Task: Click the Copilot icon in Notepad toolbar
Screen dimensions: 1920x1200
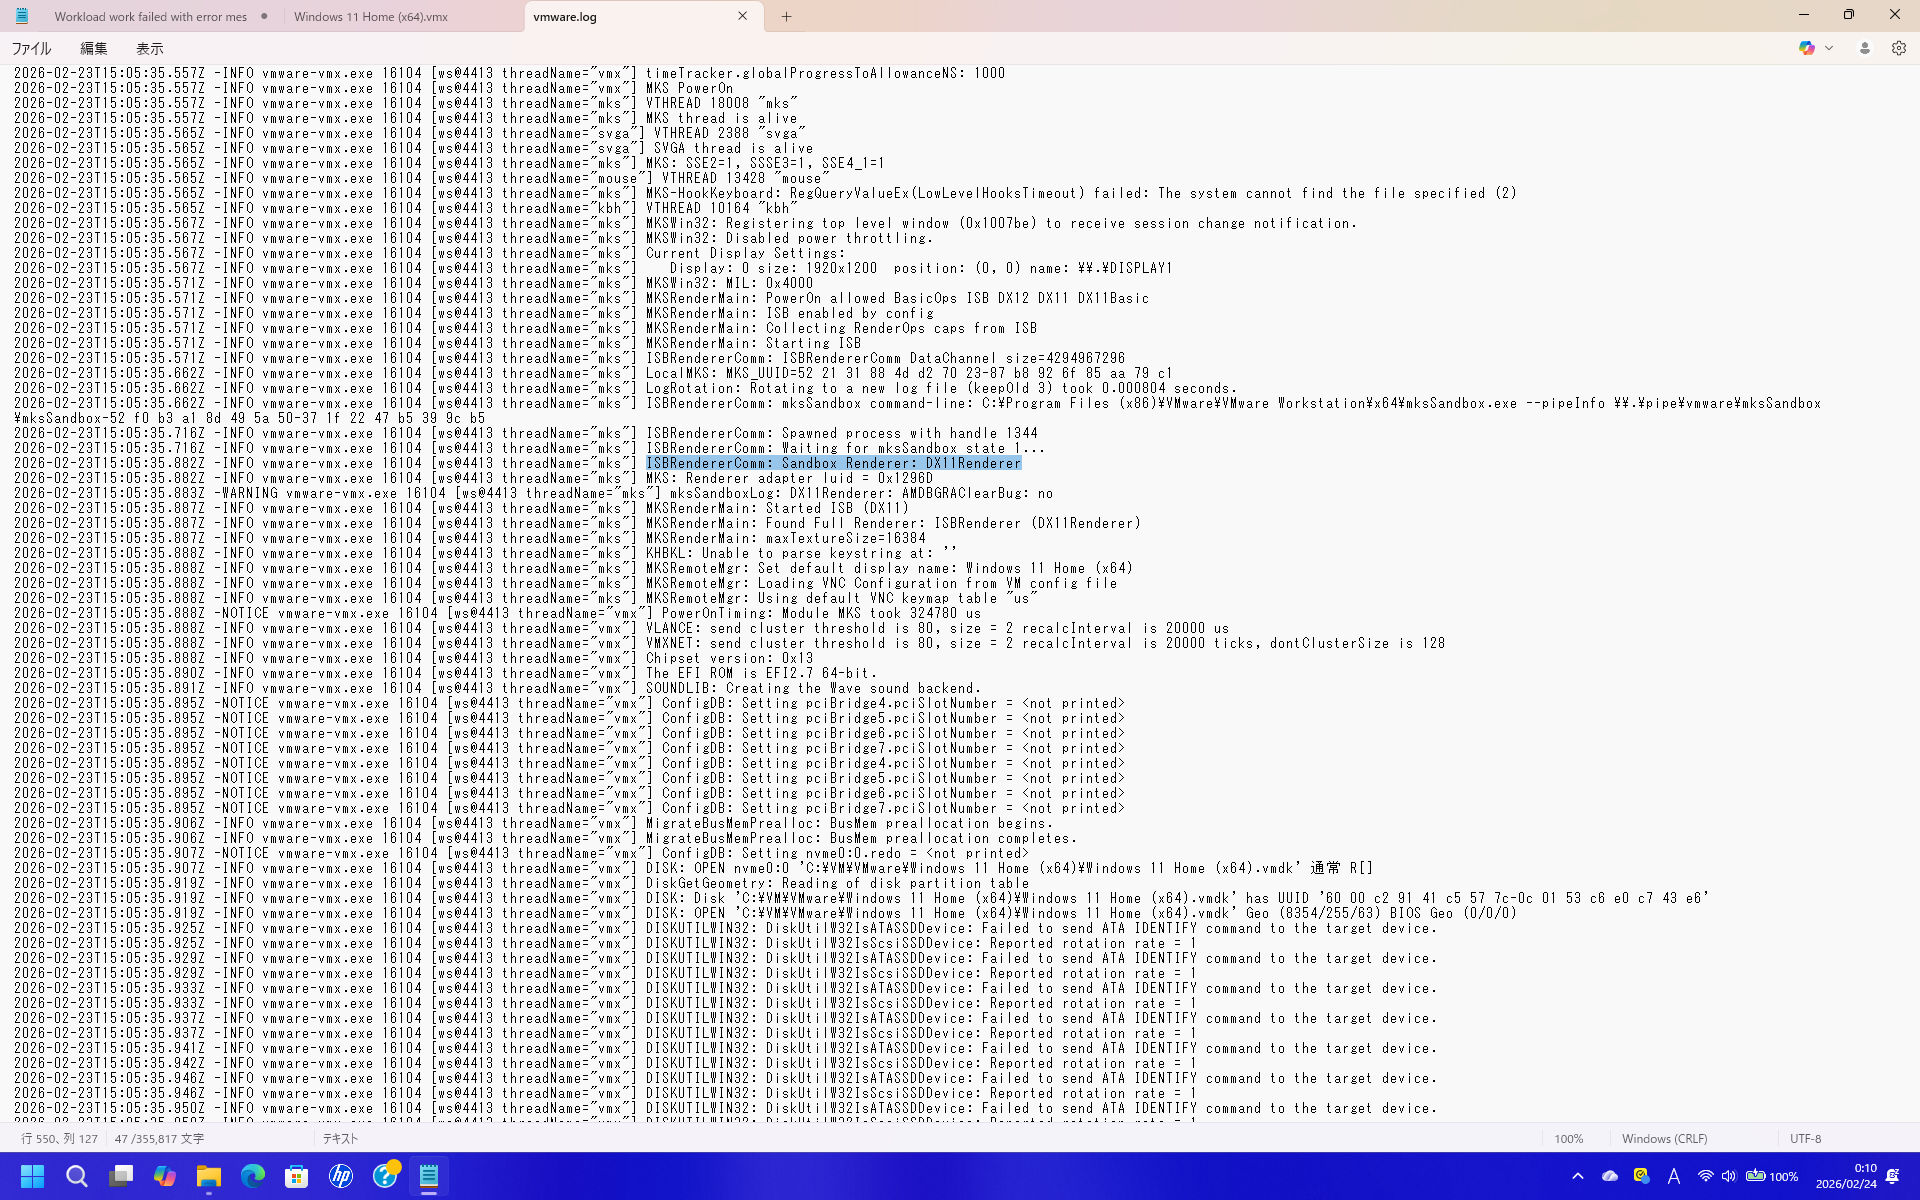Action: coord(1806,48)
